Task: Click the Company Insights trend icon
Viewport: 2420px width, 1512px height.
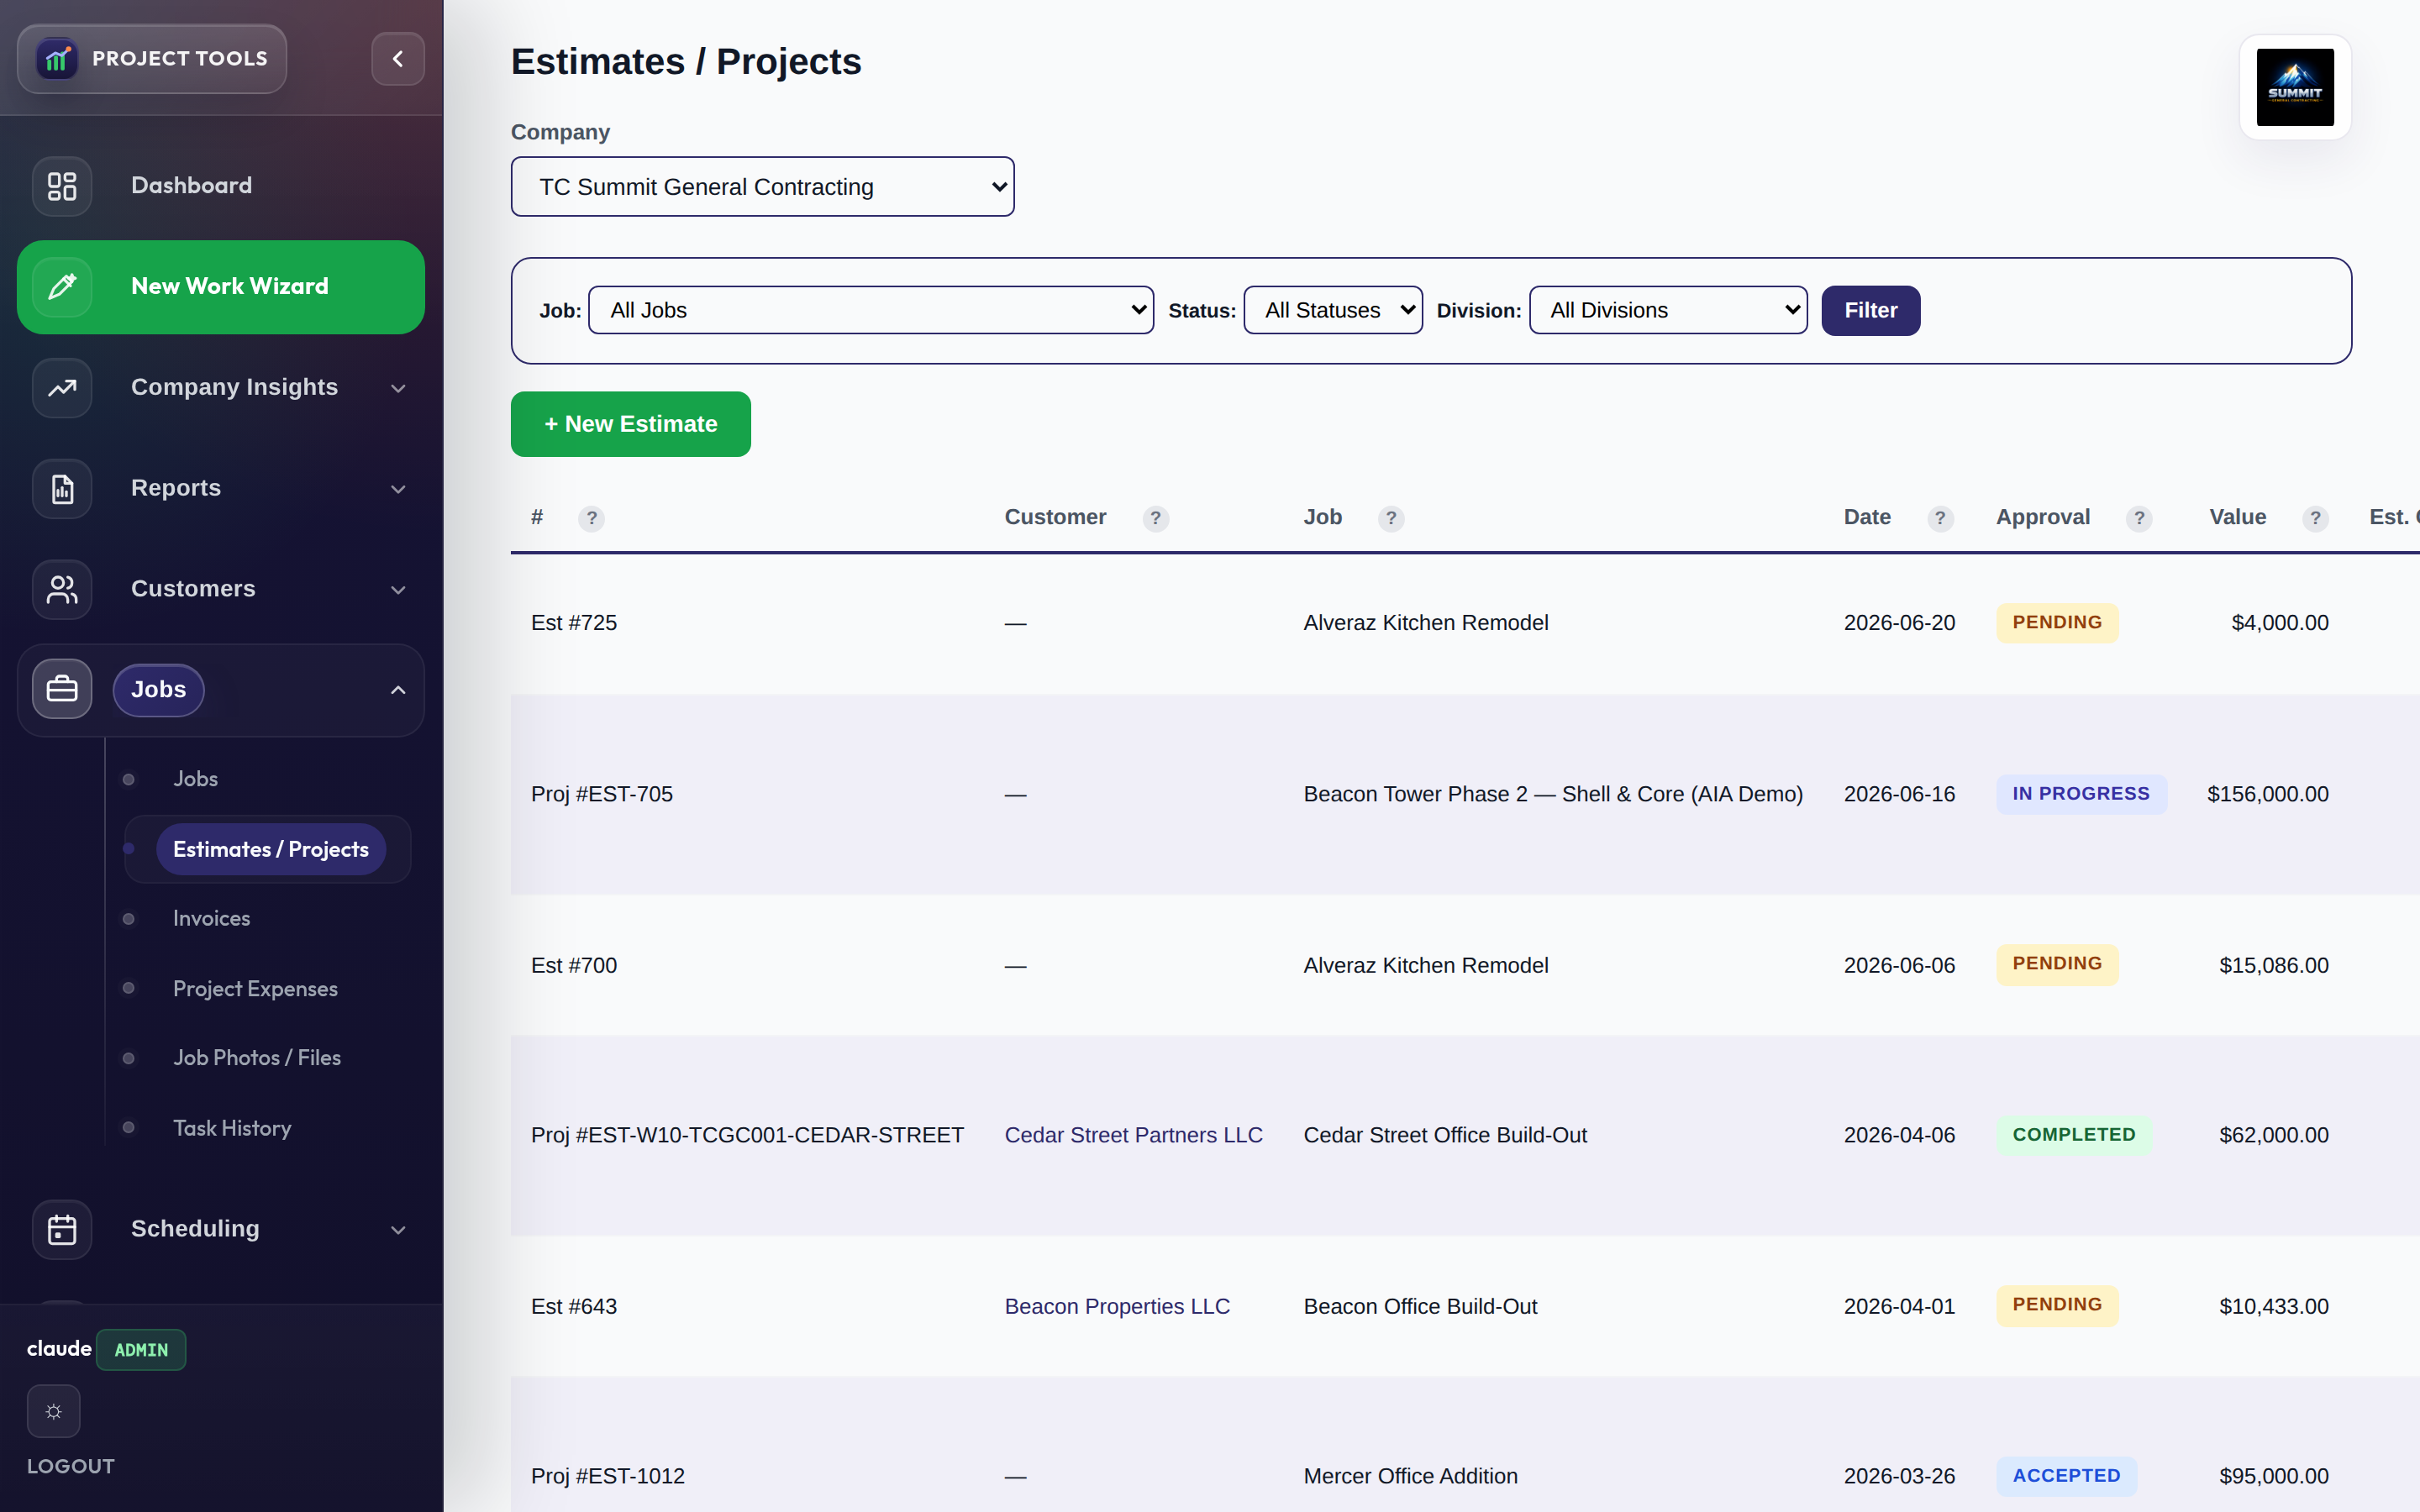Action: click(x=62, y=388)
